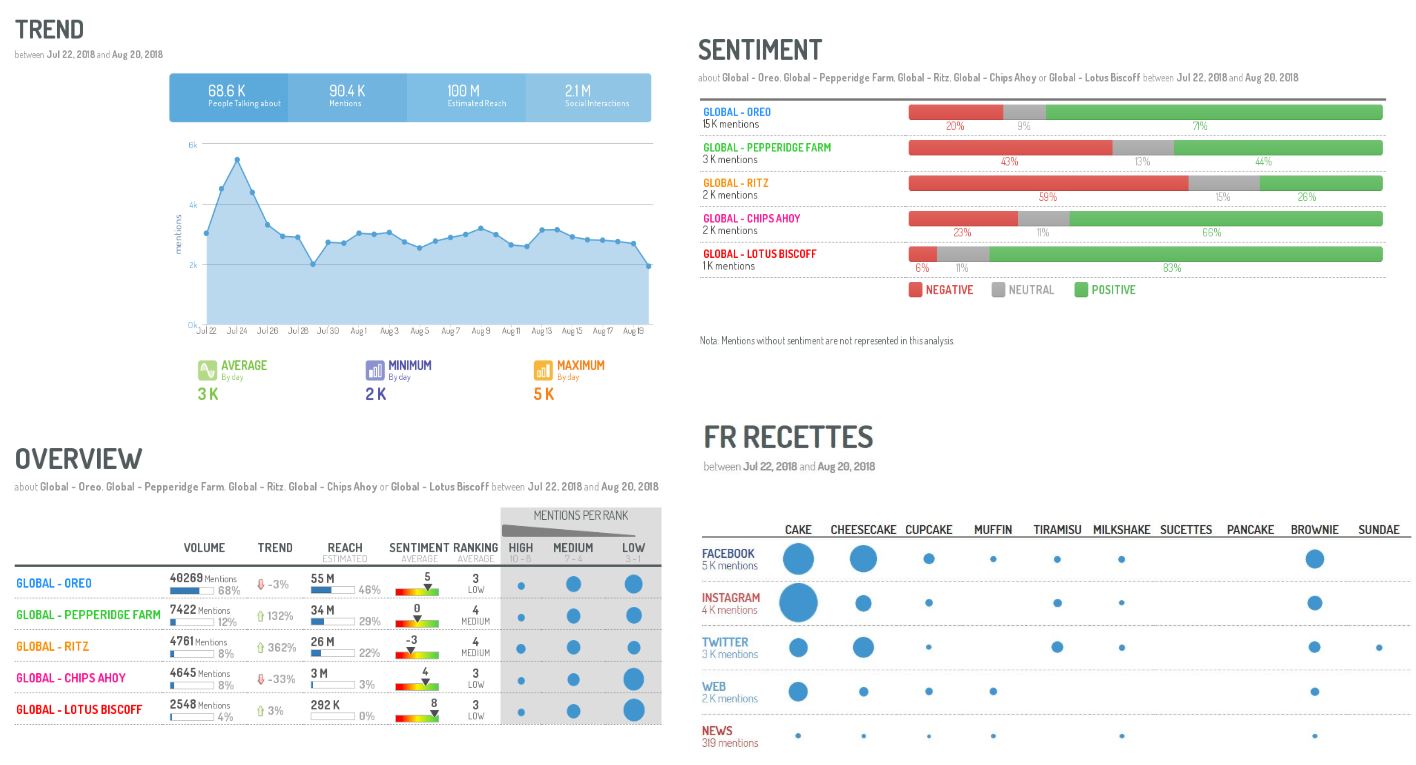Click the red down arrow beside -33% trend
1416x765 pixels.
tap(261, 679)
